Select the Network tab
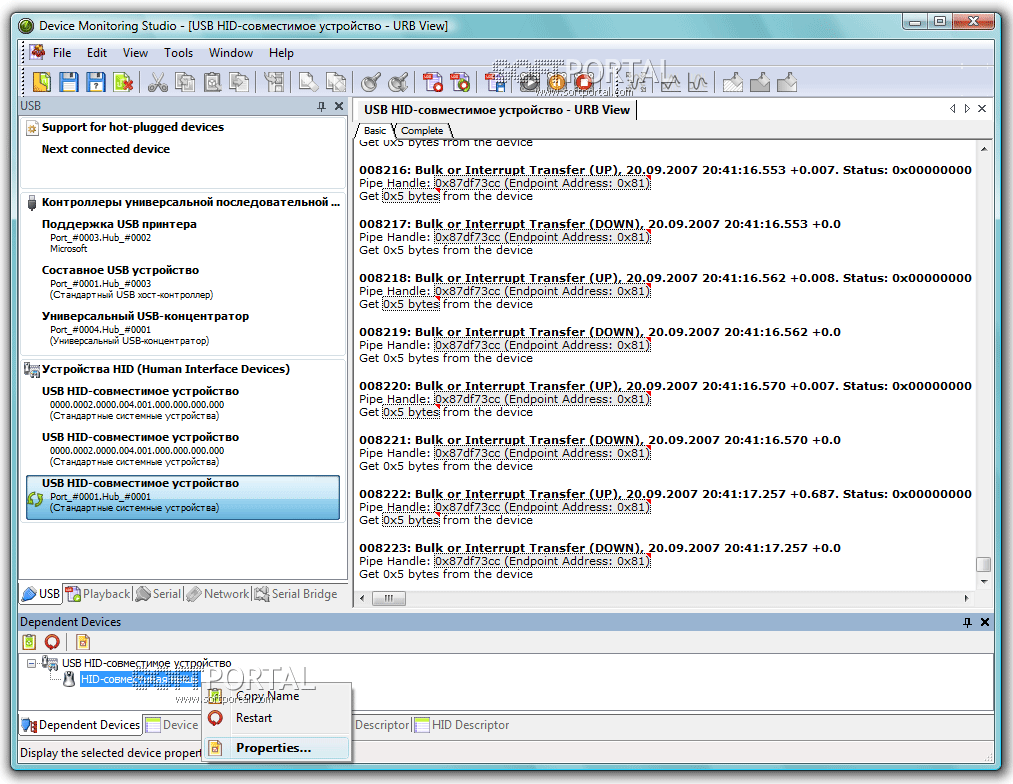 pos(218,594)
